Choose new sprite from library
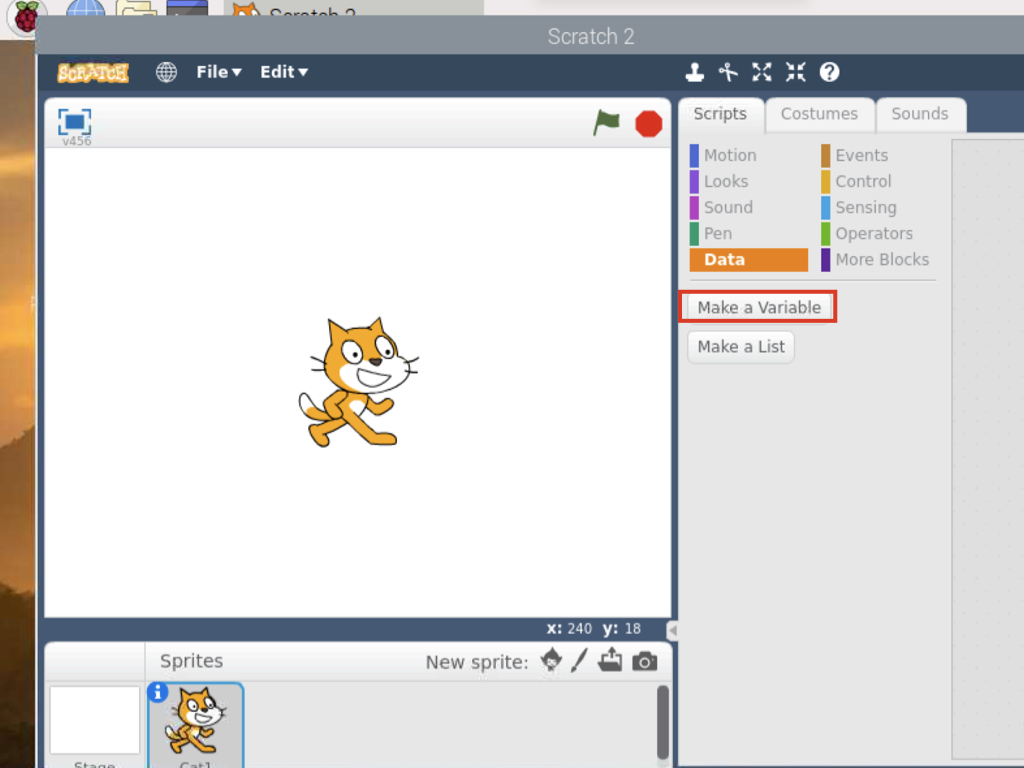Screen dimensions: 1024x768 coord(551,660)
